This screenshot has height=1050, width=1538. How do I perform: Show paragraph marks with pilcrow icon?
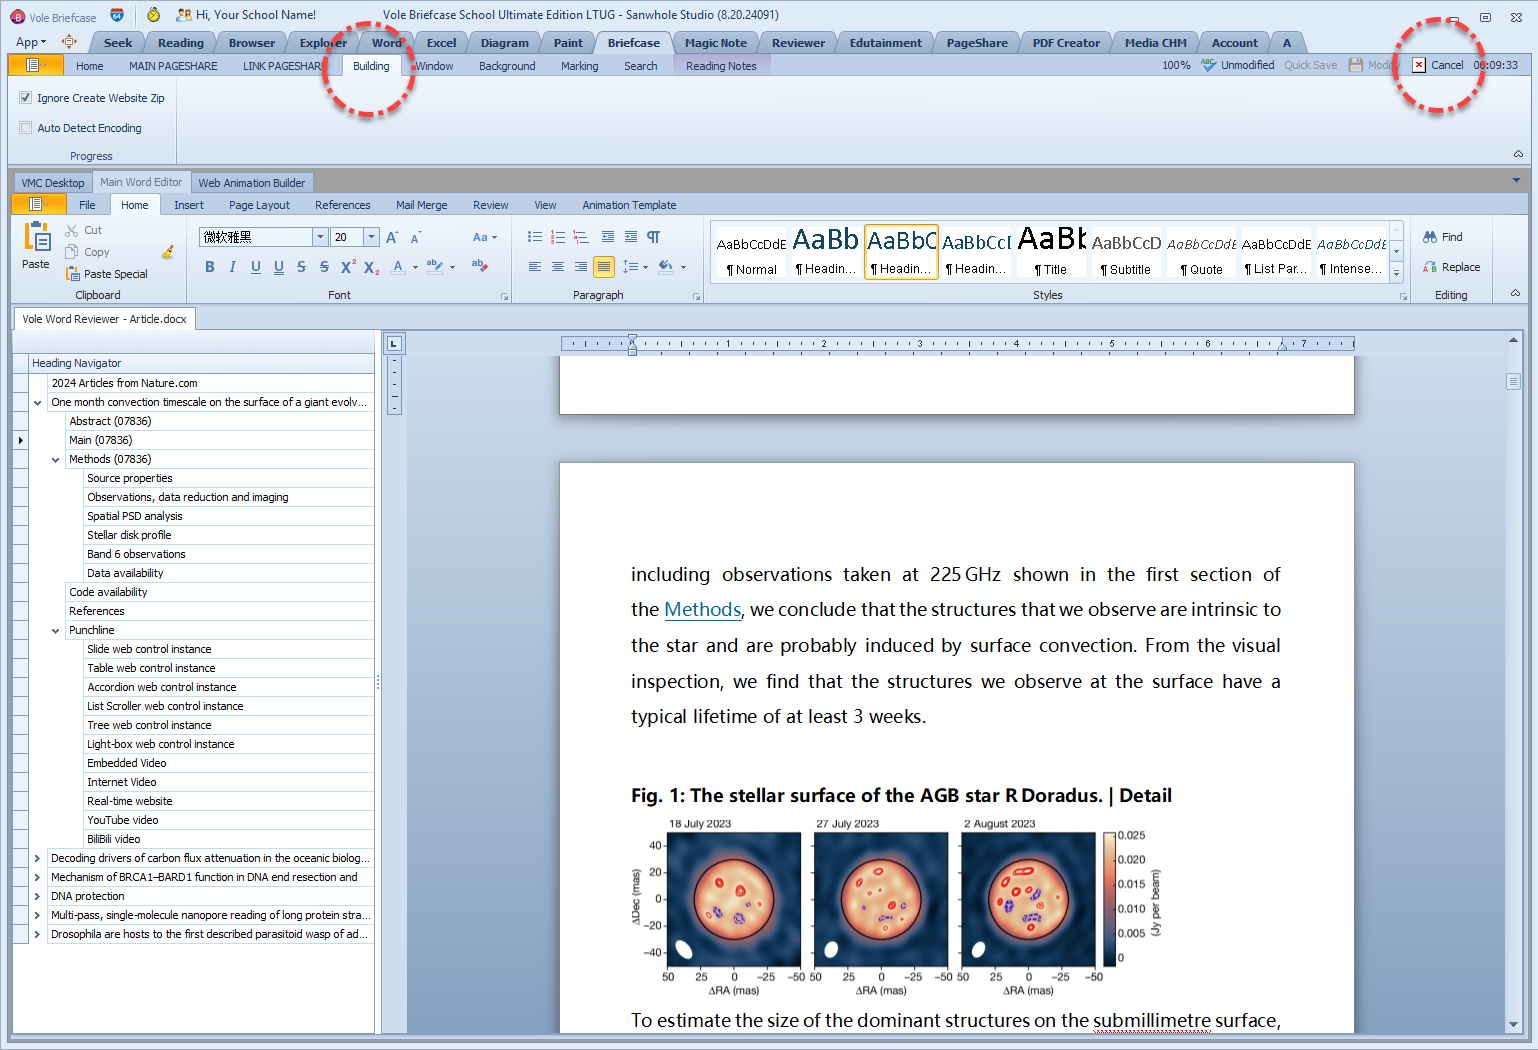[653, 237]
